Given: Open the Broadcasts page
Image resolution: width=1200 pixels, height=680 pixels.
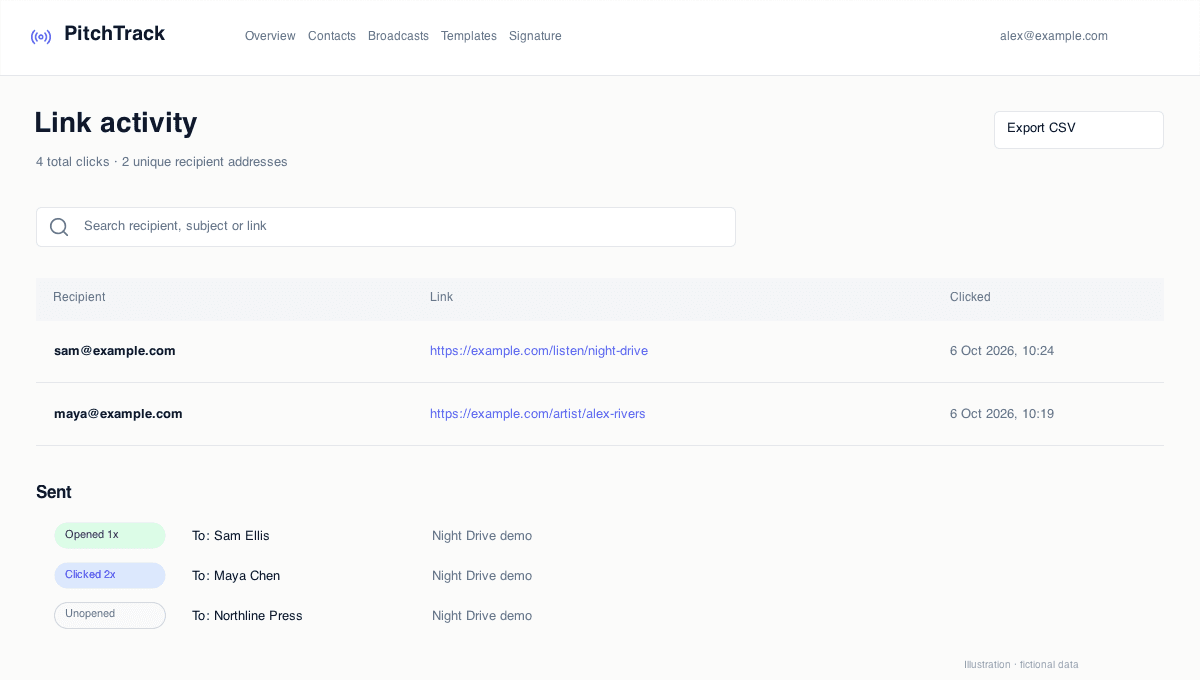Looking at the screenshot, I should (398, 36).
